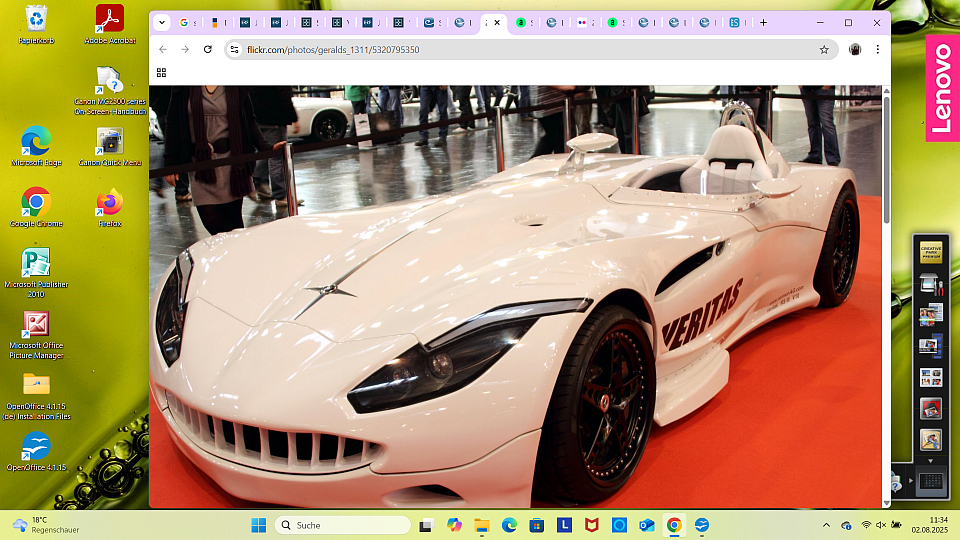Go forward in browser history
This screenshot has width=960, height=540.
(185, 50)
